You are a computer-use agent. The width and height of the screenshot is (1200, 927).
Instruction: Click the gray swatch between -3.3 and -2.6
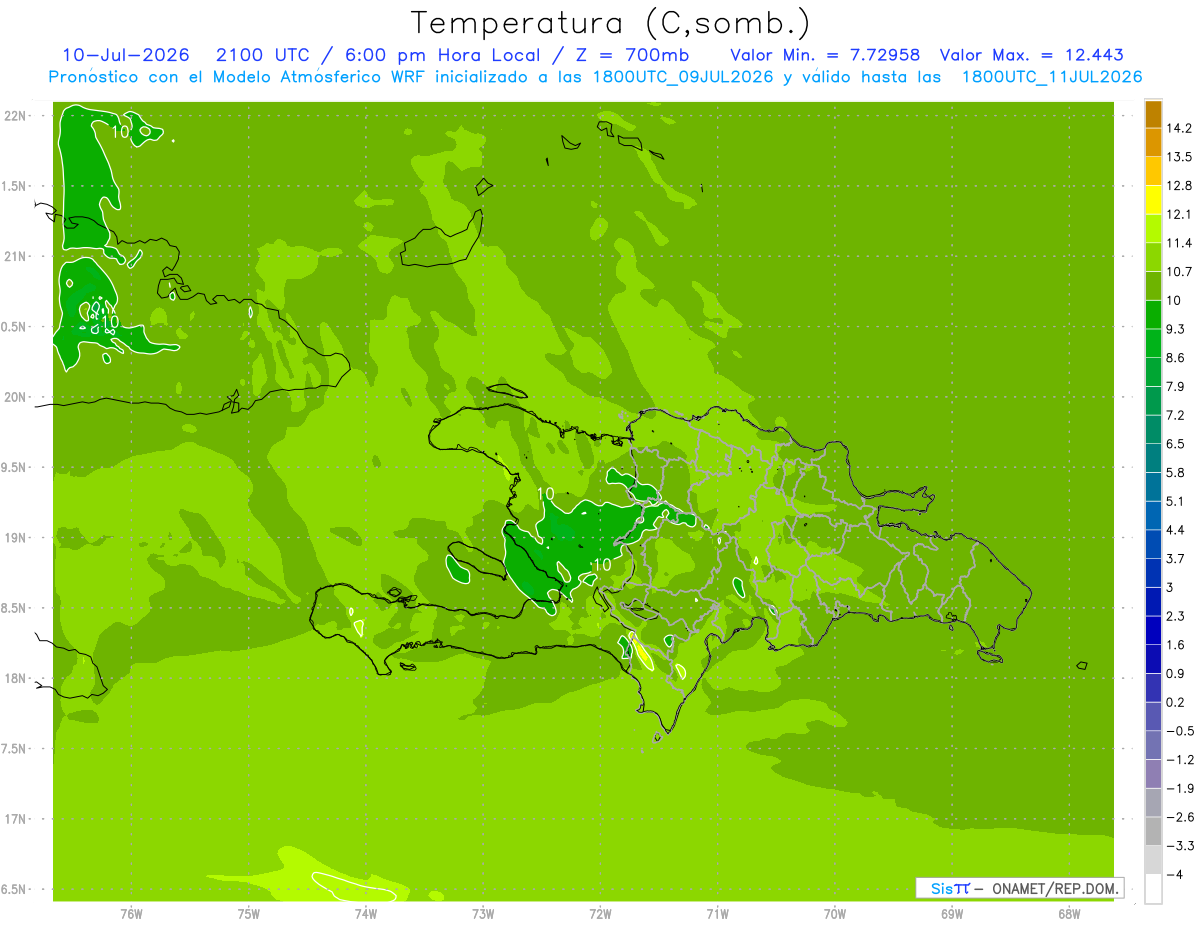[x=1153, y=831]
